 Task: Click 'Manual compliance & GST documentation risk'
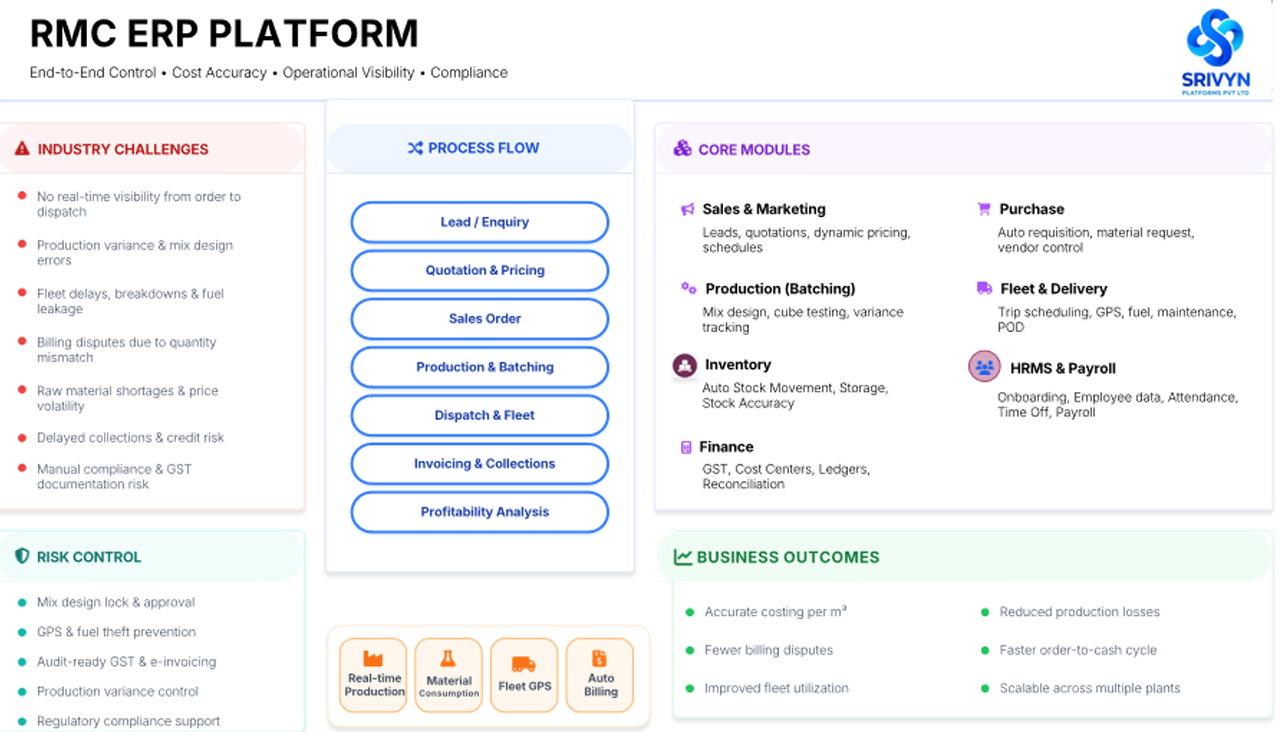tap(114, 476)
